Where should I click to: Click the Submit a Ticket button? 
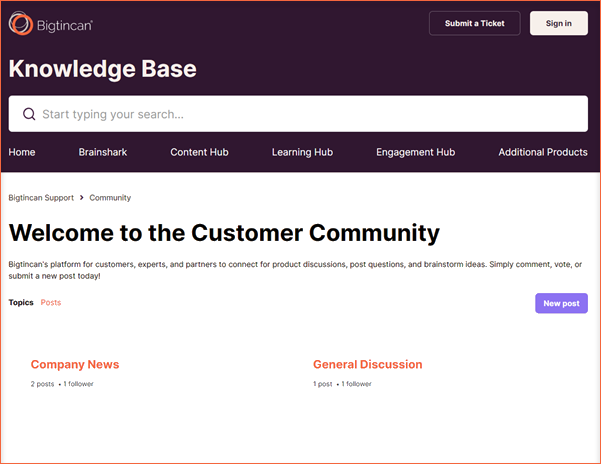point(475,23)
